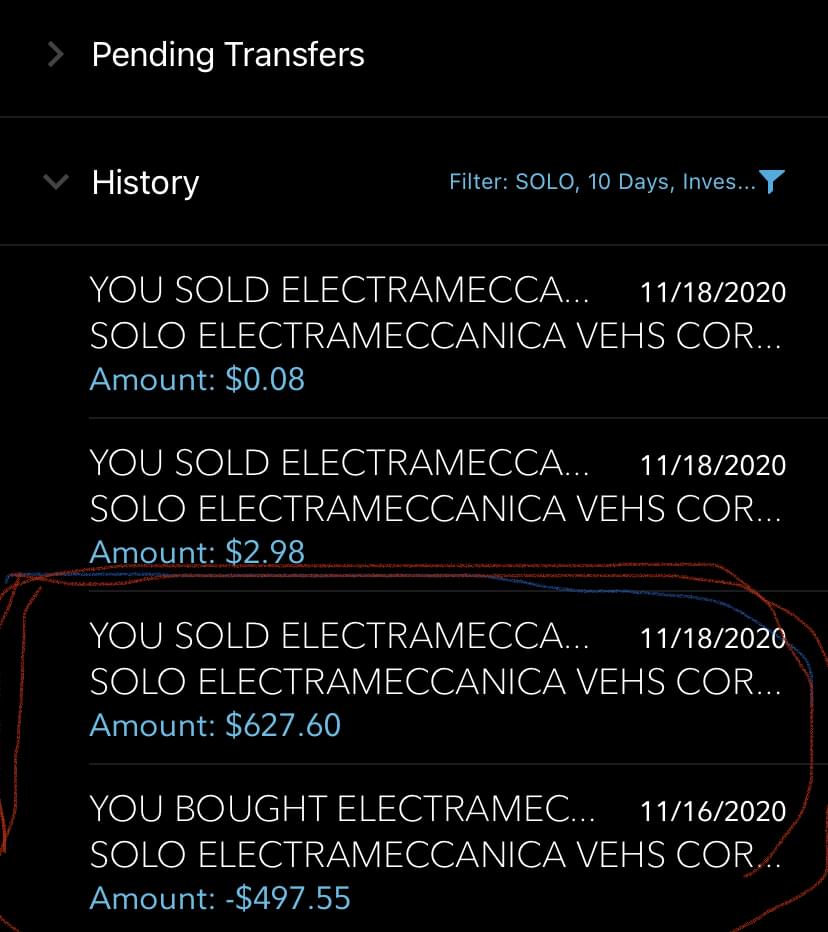The image size is (828, 932).
Task: Expand the Pending Transfers chevron
Action: (x=57, y=55)
